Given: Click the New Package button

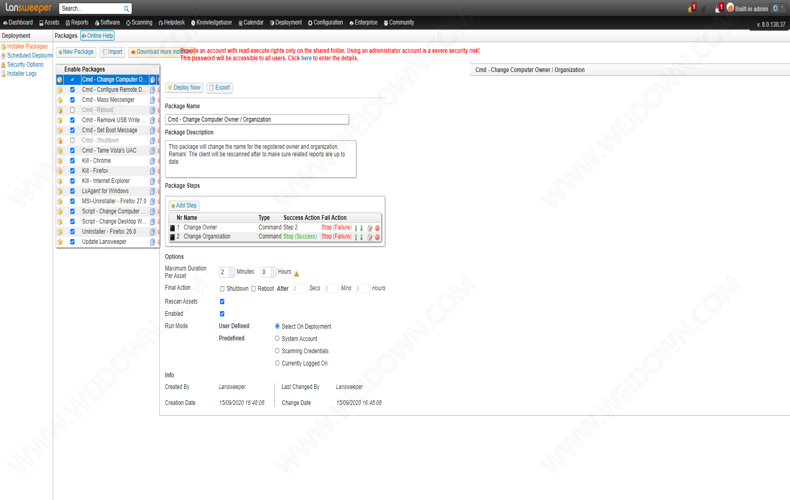Looking at the screenshot, I should [x=76, y=52].
